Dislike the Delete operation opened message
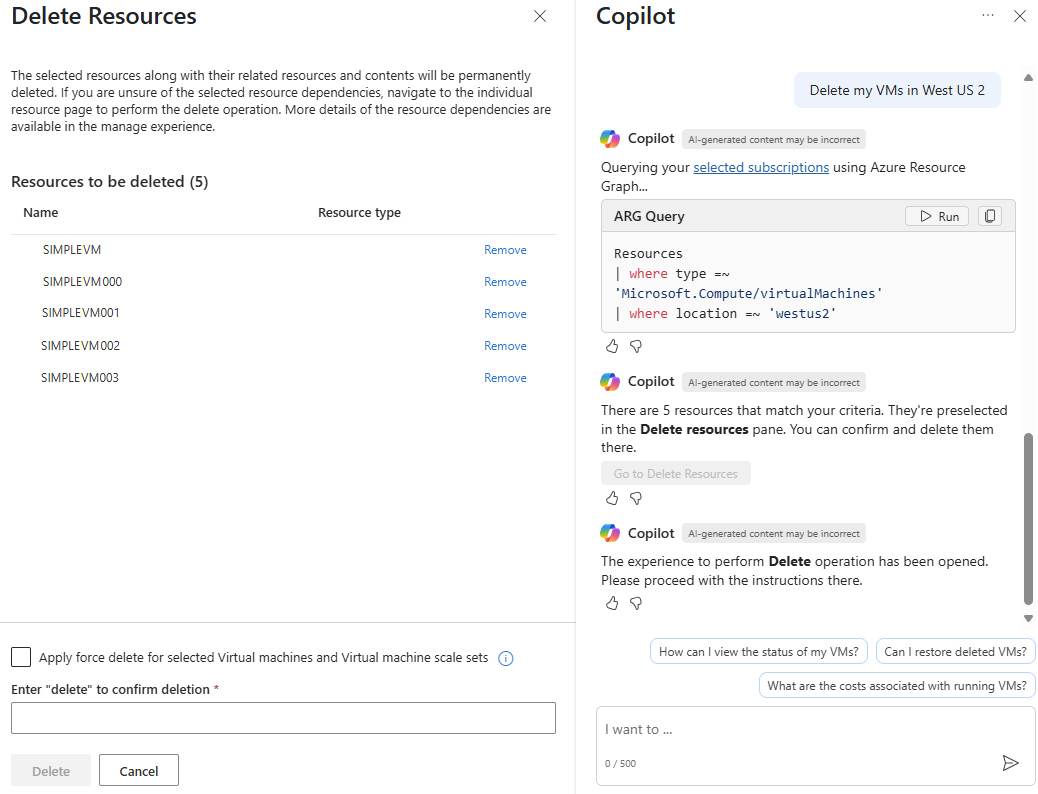The width and height of the screenshot is (1038, 794). [636, 603]
